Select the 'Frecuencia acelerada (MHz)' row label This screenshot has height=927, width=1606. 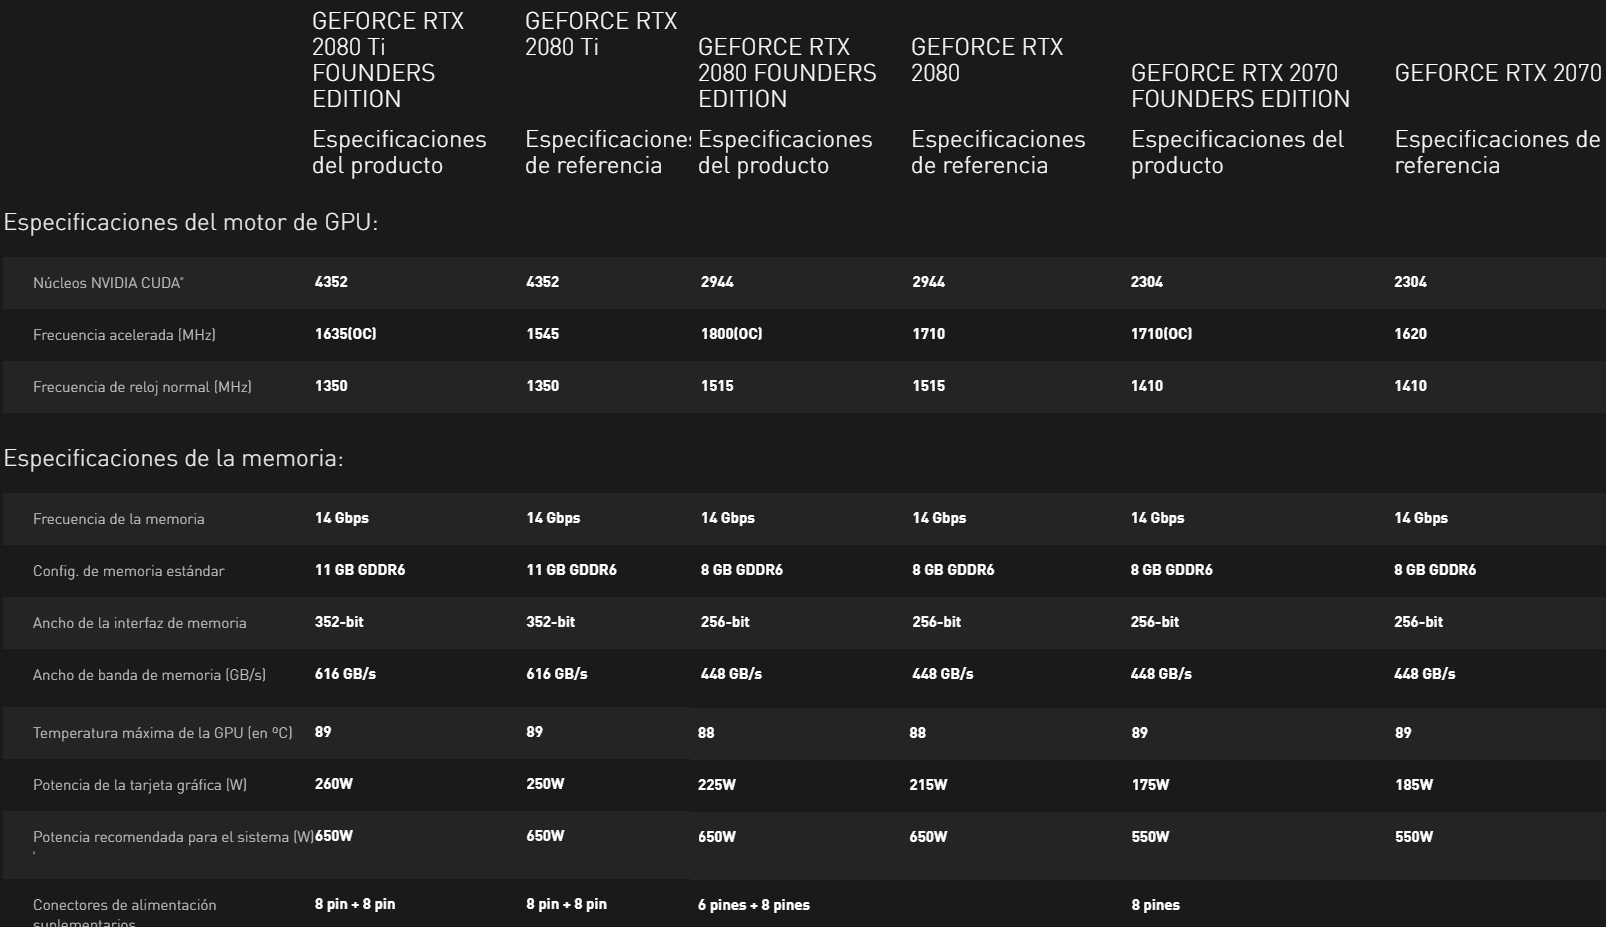124,335
